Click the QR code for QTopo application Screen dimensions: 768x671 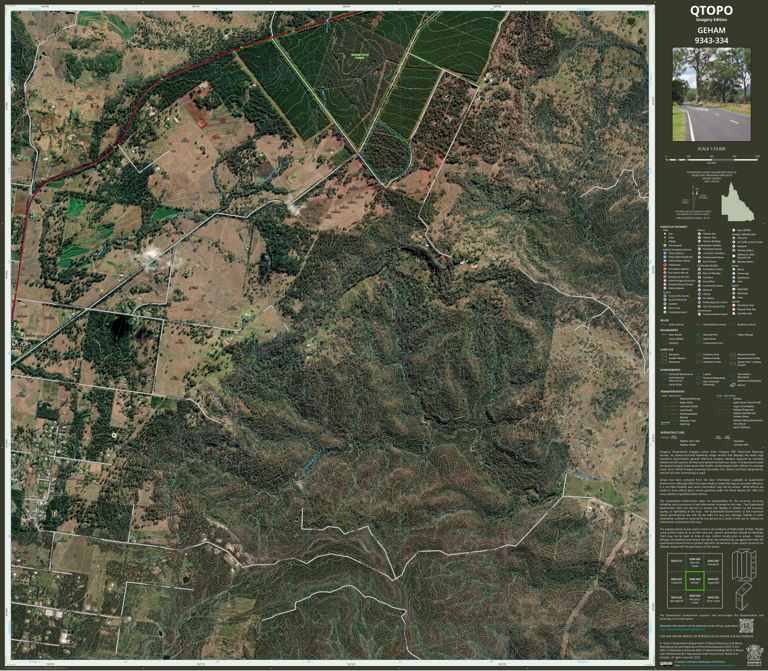746,626
